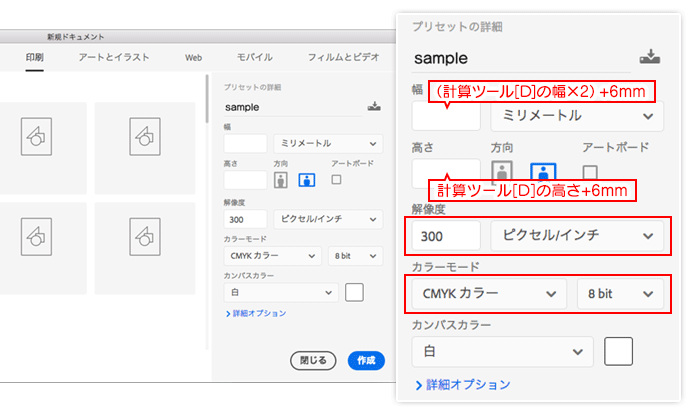Open ピクセル/インチ dropdown in small dialog
Viewport: 700px width, 420px height.
coord(328,218)
